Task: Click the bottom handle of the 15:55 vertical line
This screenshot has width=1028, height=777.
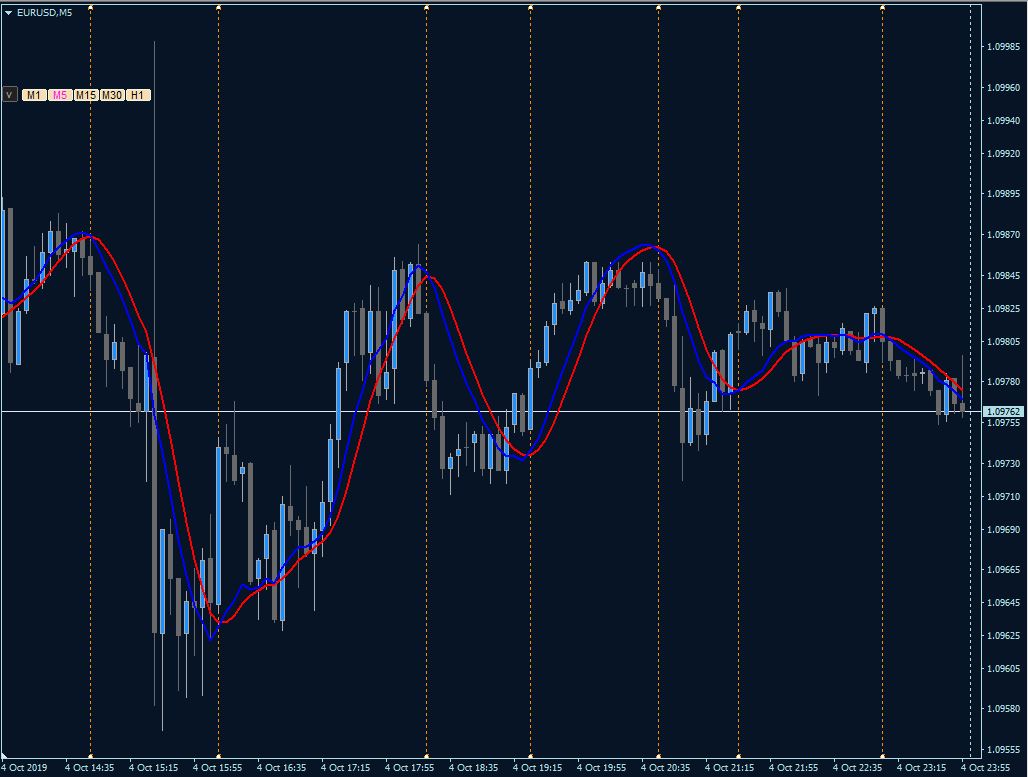Action: point(218,754)
